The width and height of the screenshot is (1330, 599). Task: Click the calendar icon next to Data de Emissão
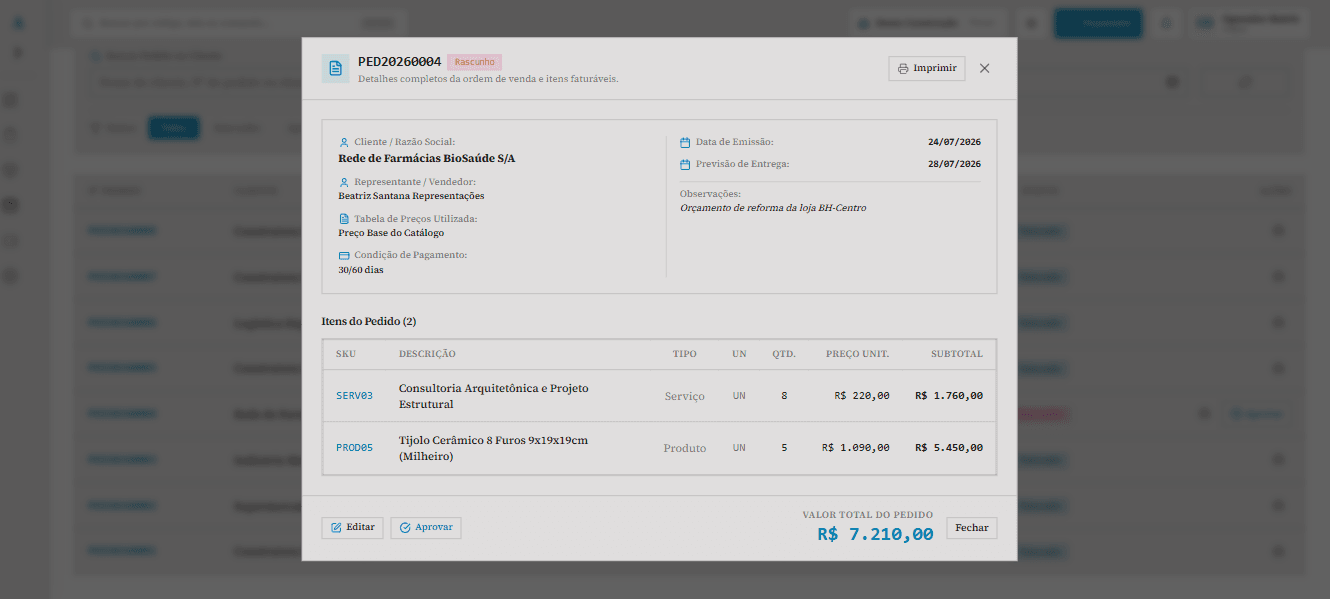tap(685, 142)
